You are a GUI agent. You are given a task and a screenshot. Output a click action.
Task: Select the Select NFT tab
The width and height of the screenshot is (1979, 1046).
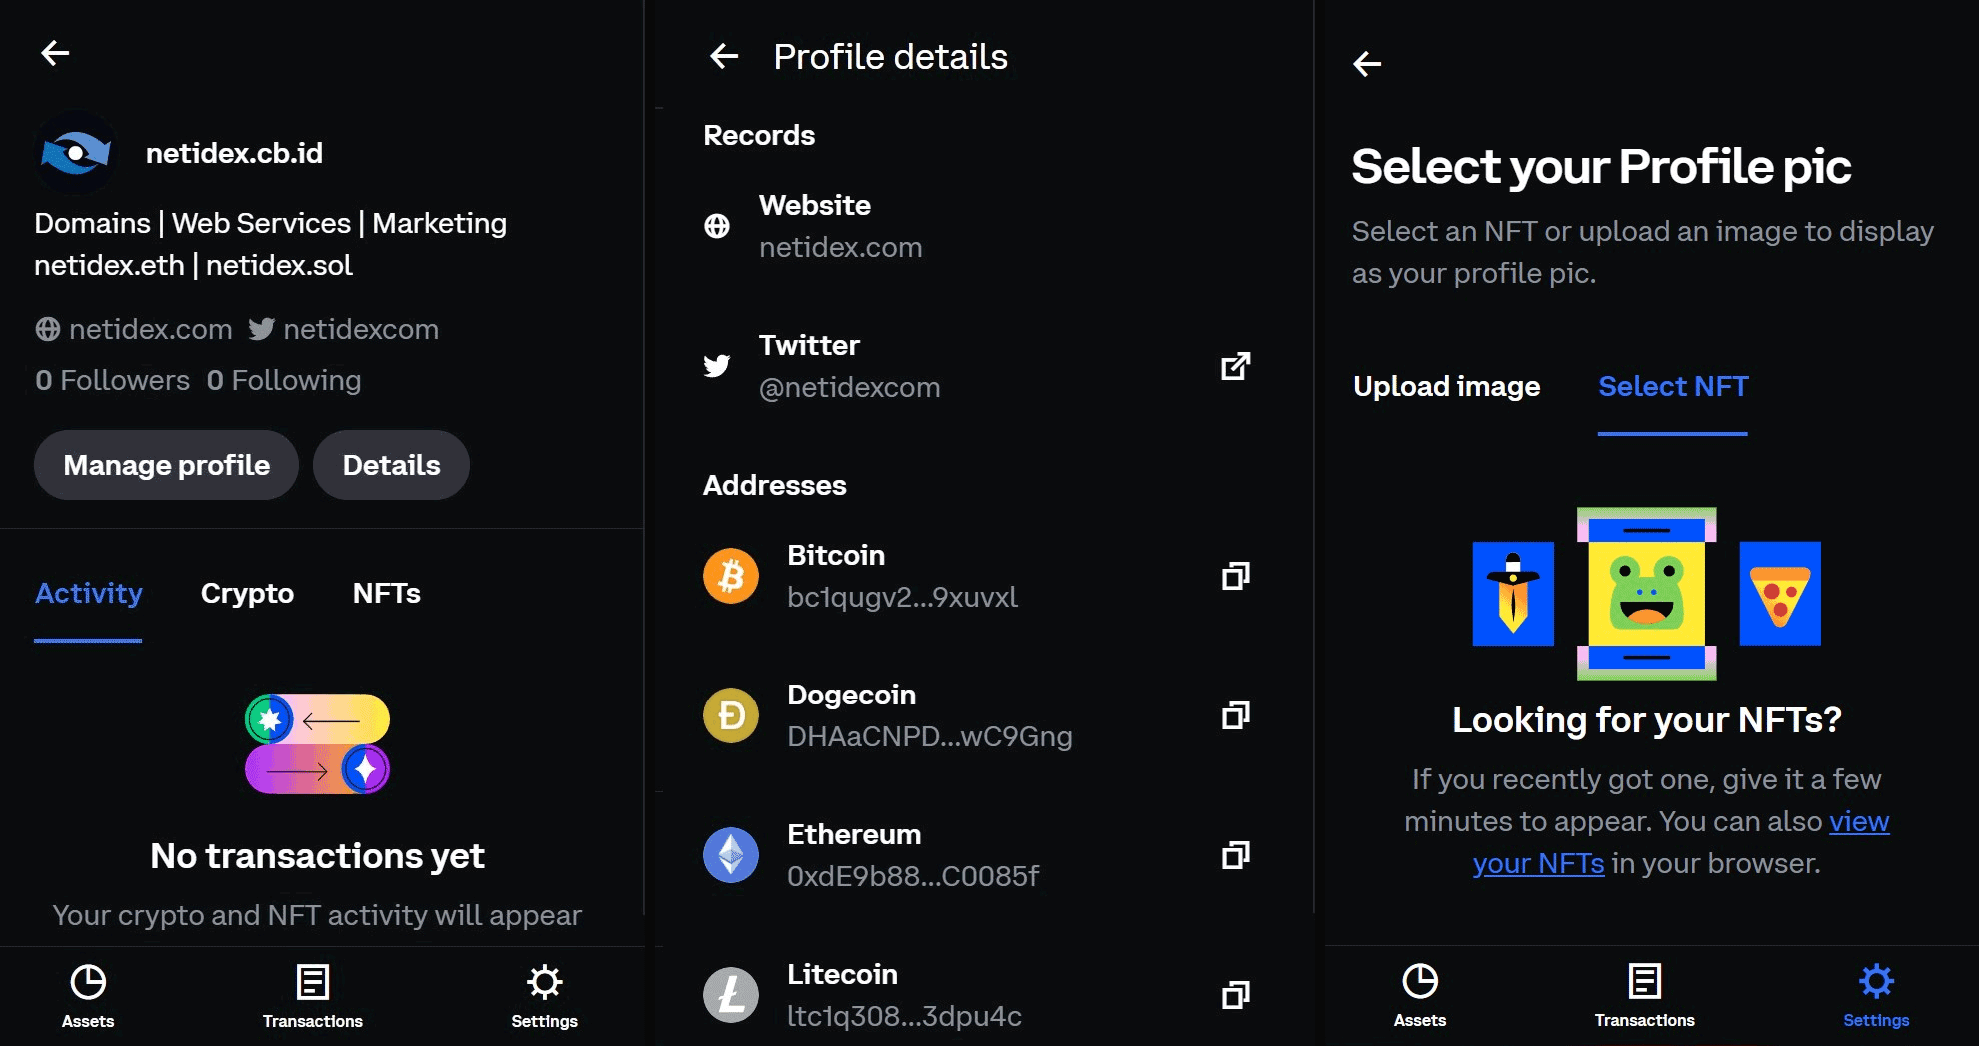tap(1672, 386)
